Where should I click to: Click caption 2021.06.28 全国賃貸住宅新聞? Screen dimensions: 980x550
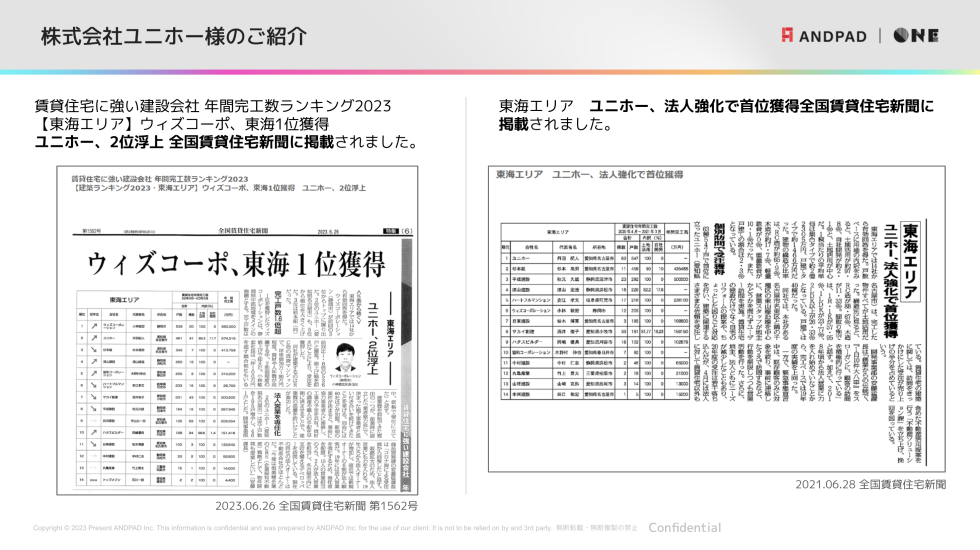[871, 484]
